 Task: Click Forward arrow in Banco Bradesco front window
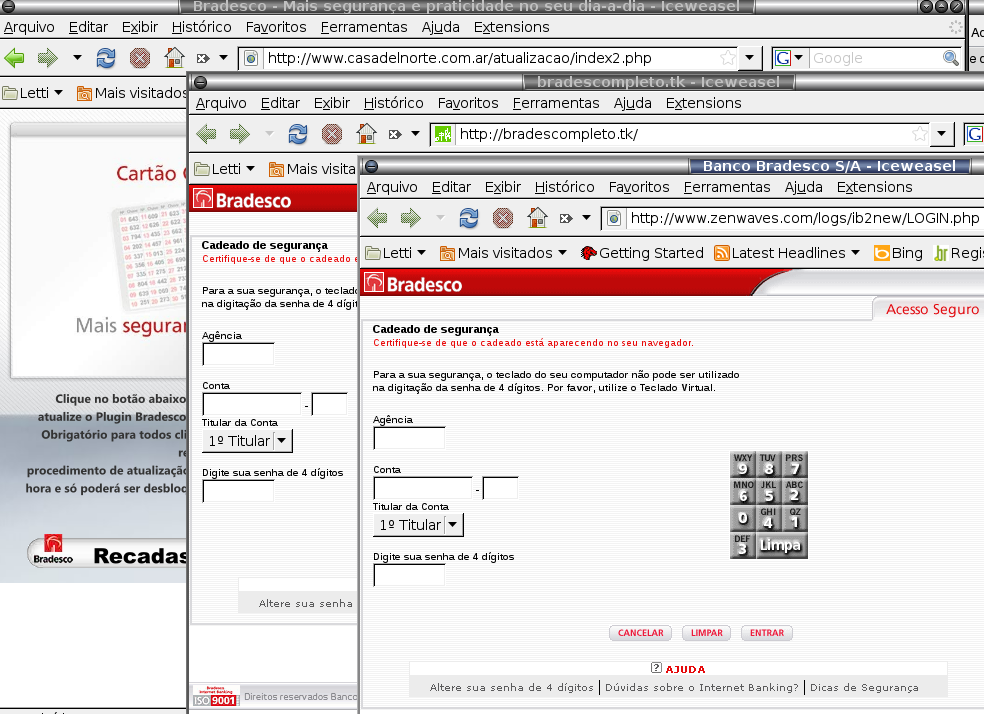point(411,218)
